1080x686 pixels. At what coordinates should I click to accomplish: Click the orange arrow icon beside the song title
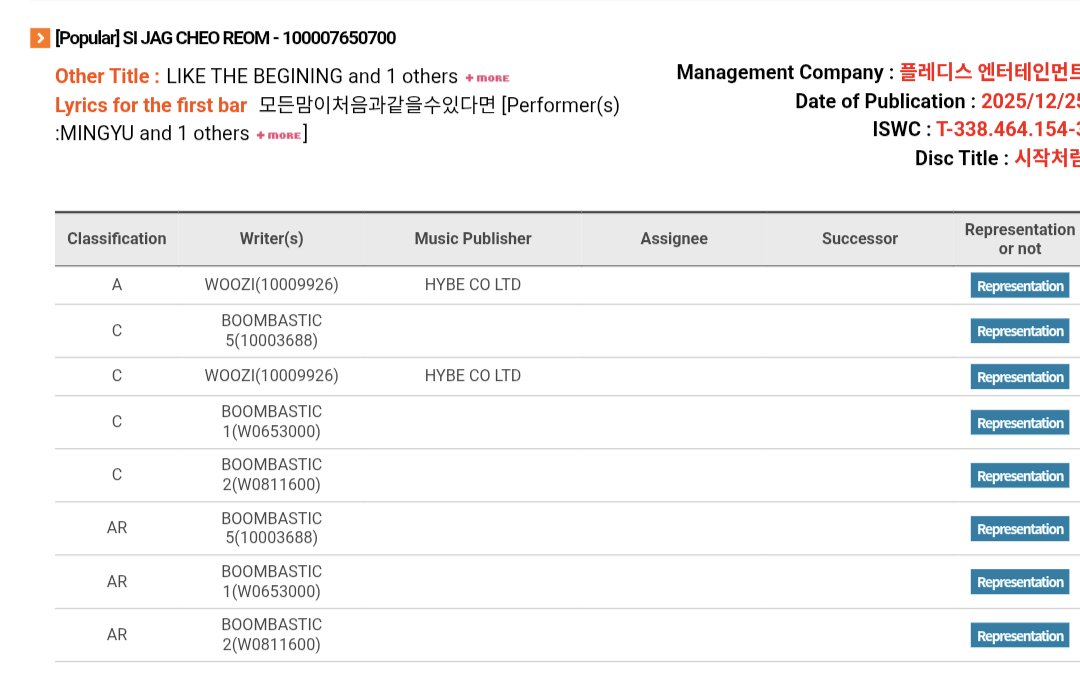(x=40, y=38)
